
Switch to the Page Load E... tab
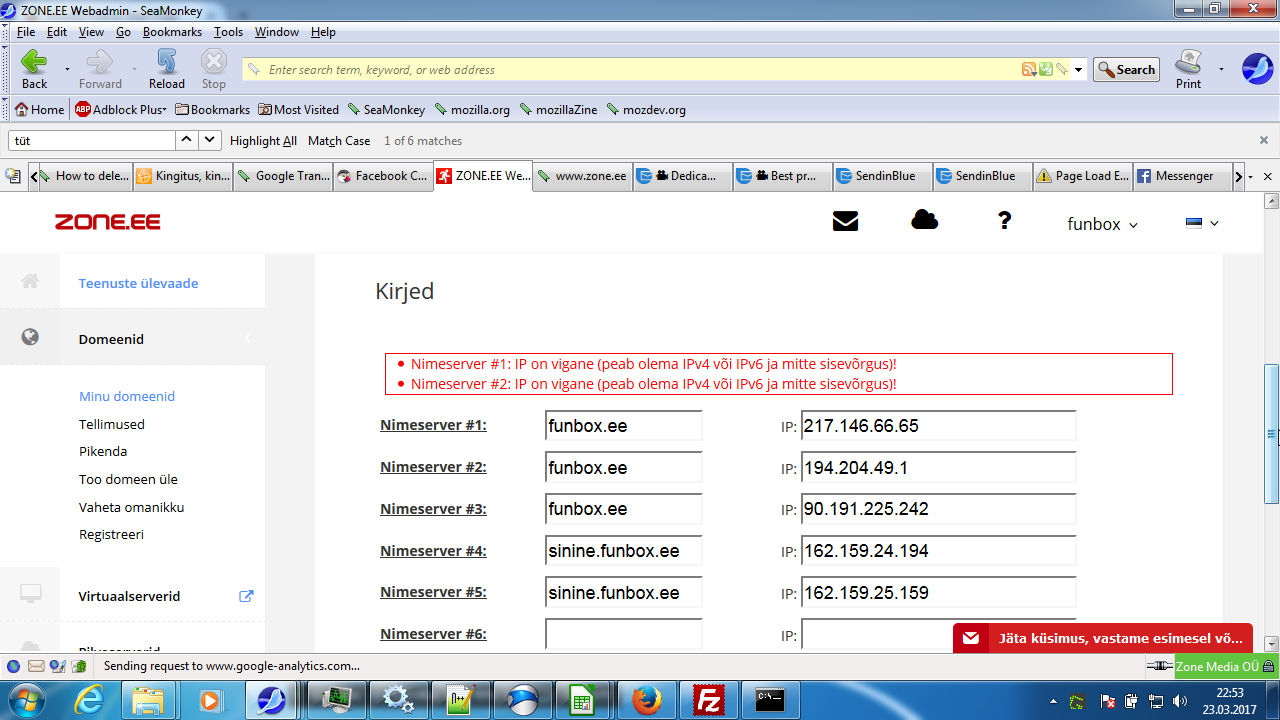pos(1084,176)
